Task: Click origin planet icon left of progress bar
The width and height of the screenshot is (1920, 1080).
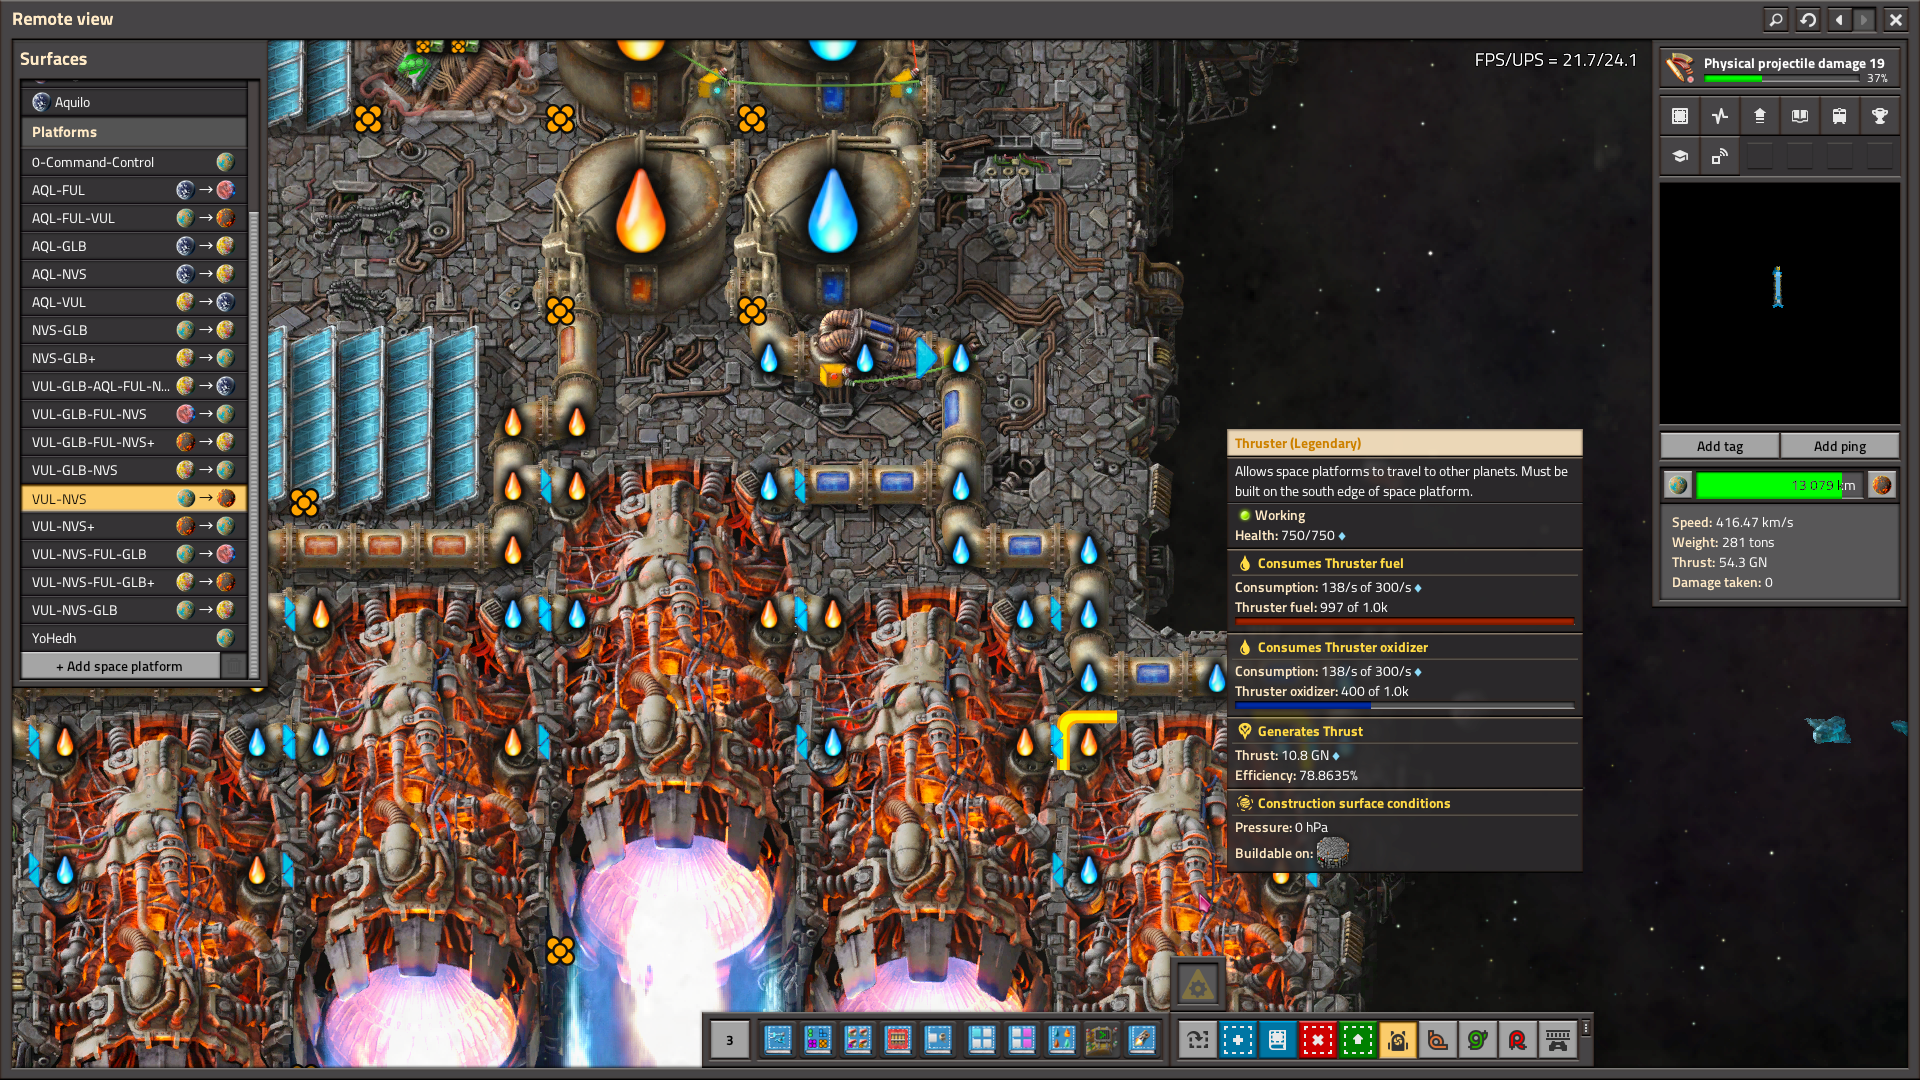Action: [x=1678, y=485]
